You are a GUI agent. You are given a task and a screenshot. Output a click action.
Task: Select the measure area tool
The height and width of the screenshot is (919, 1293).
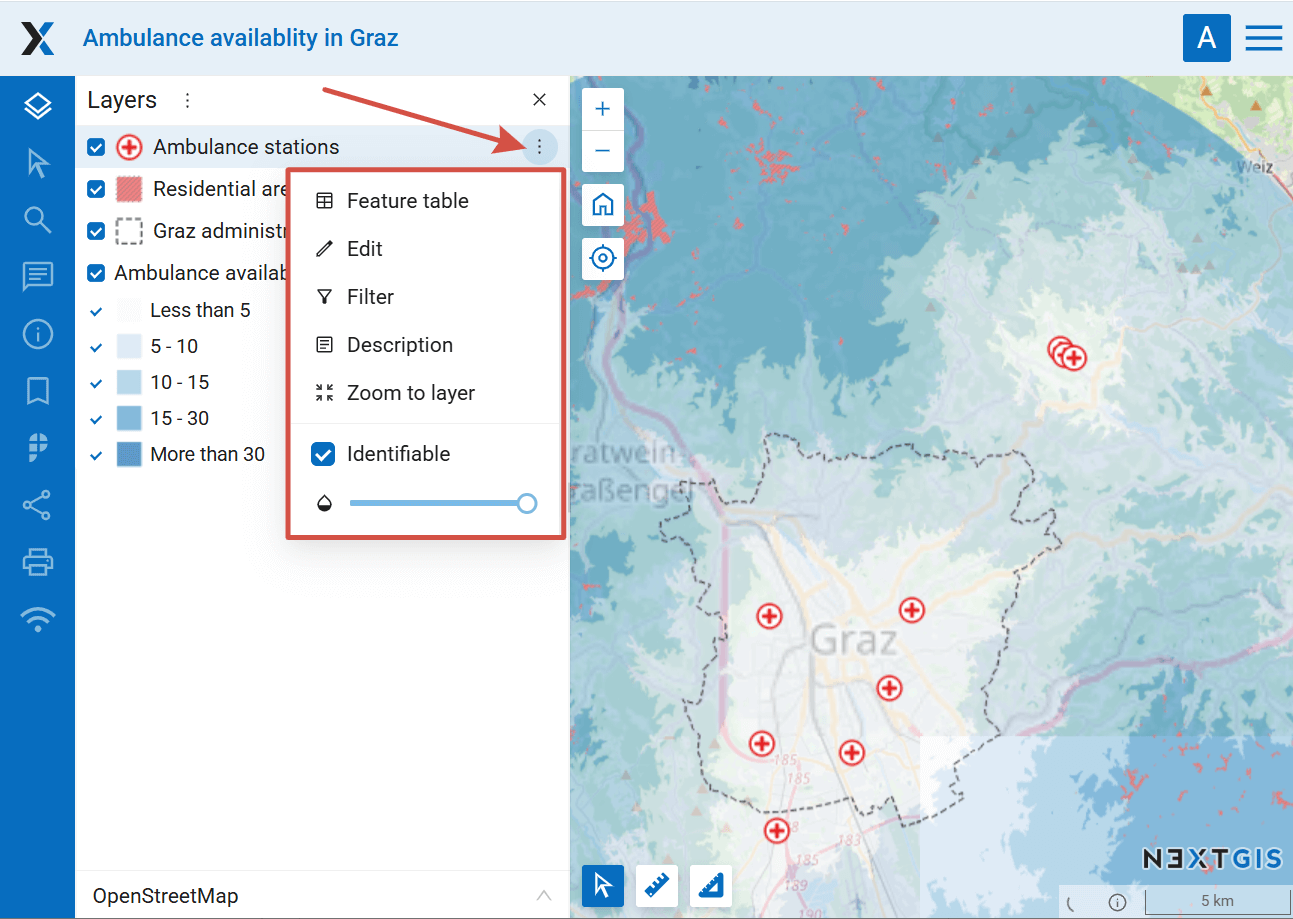(711, 886)
